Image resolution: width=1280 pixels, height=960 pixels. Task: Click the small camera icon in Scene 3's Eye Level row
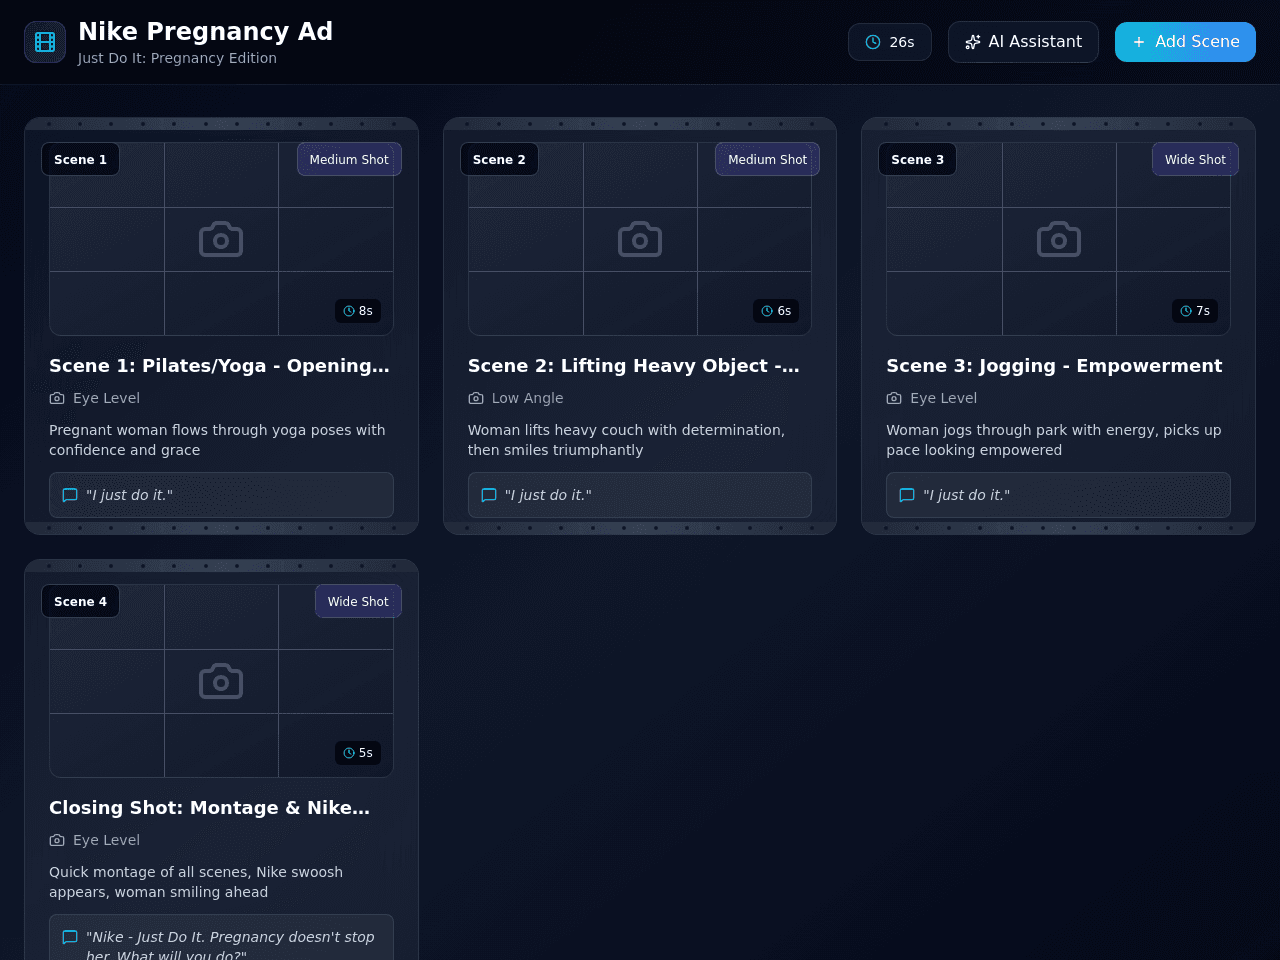pyautogui.click(x=894, y=398)
